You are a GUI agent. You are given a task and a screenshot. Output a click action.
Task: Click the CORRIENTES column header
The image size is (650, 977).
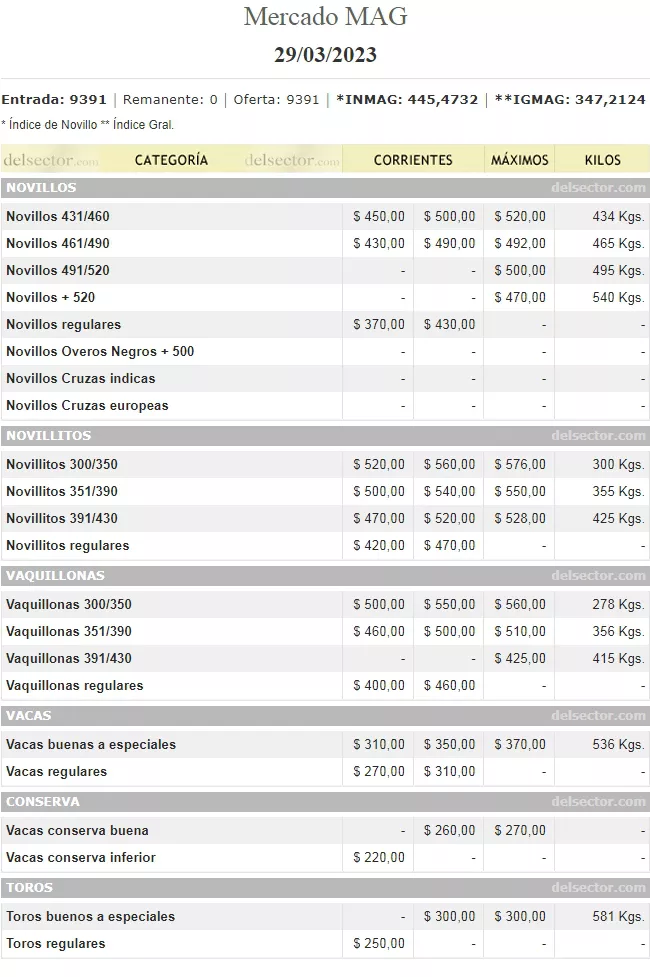pyautogui.click(x=413, y=160)
